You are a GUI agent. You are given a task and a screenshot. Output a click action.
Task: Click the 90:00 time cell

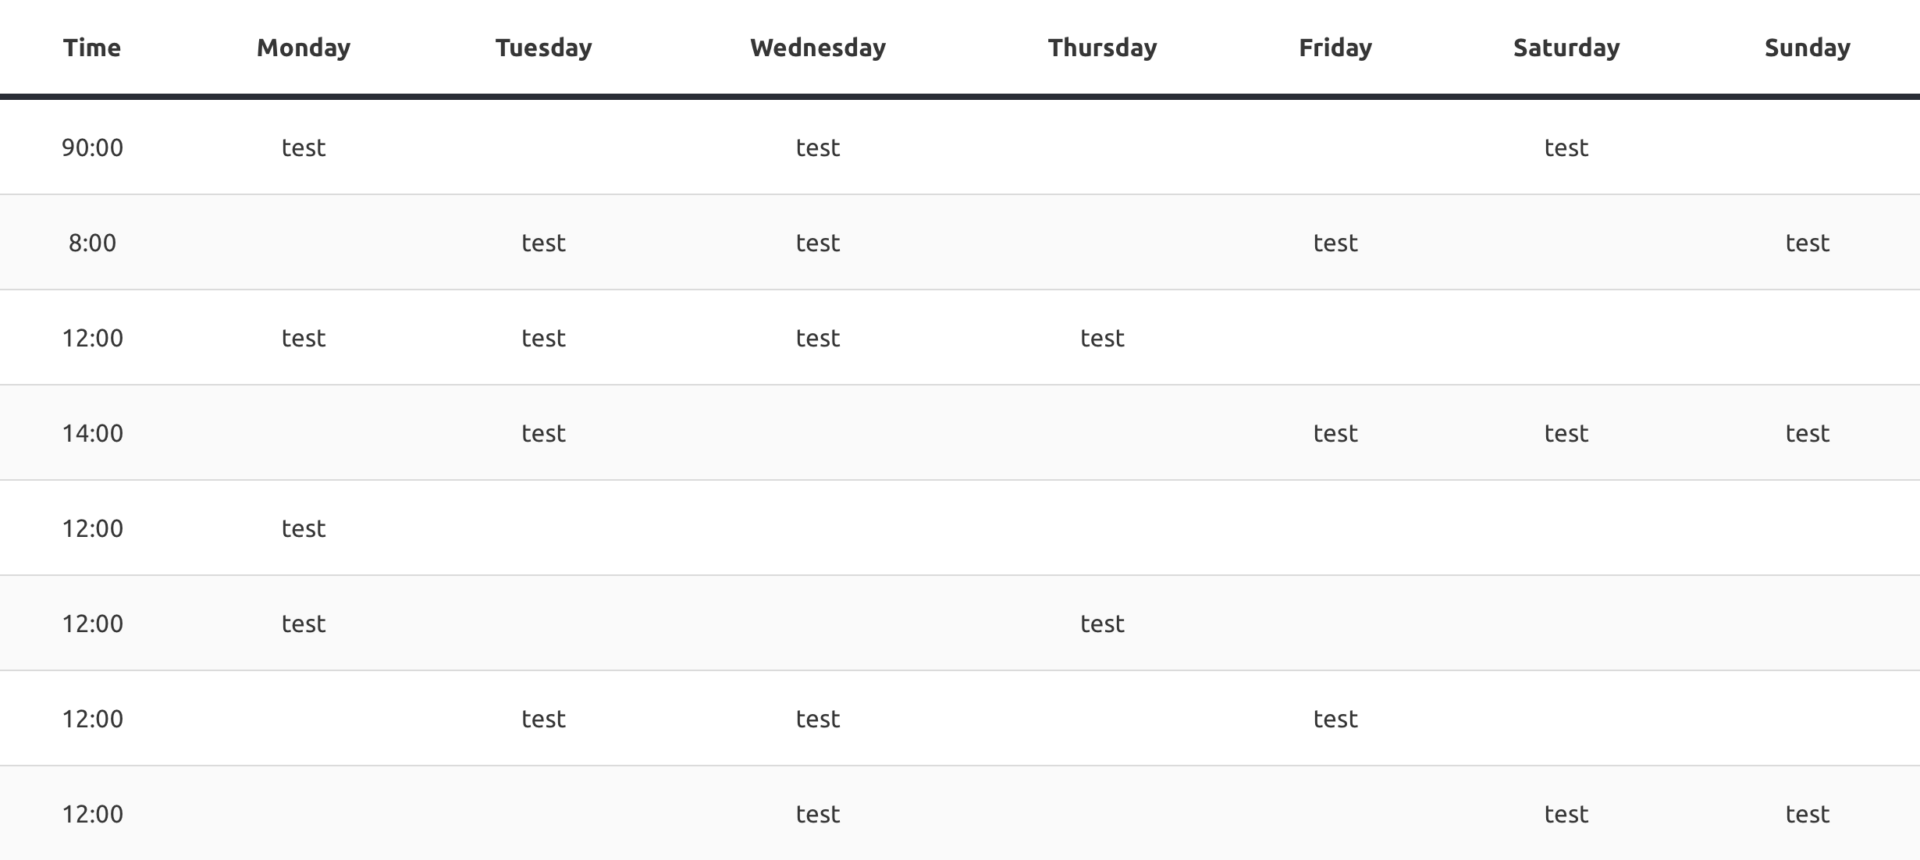coord(92,148)
